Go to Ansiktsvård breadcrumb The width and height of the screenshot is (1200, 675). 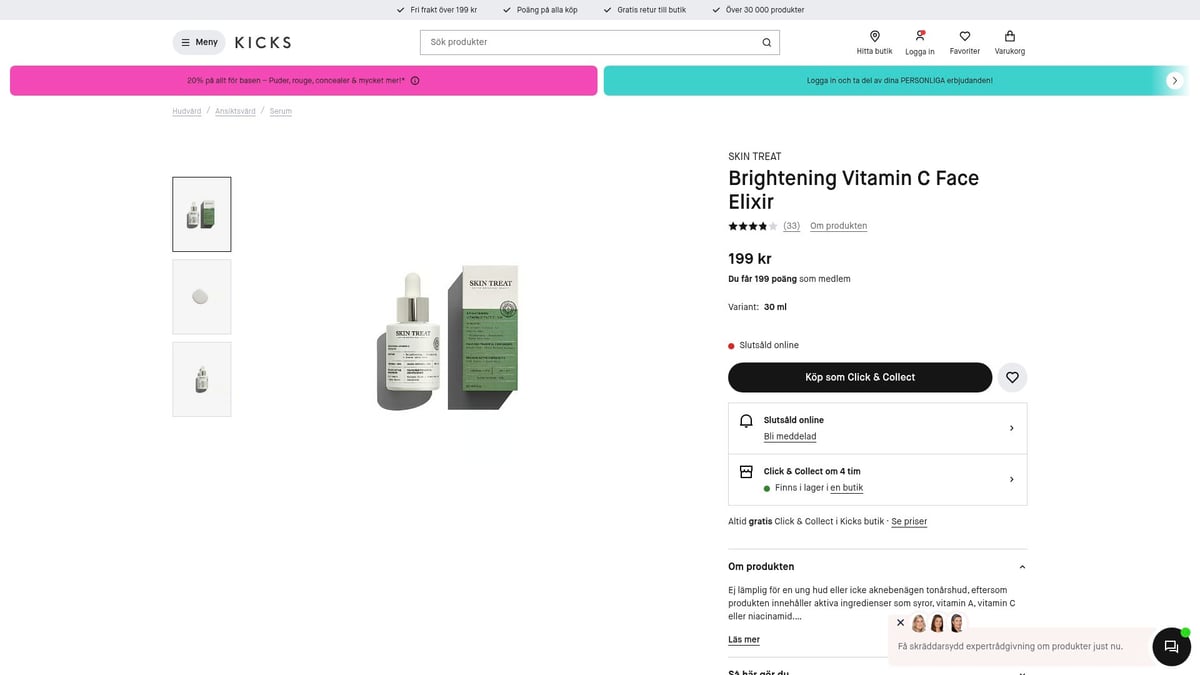click(235, 111)
